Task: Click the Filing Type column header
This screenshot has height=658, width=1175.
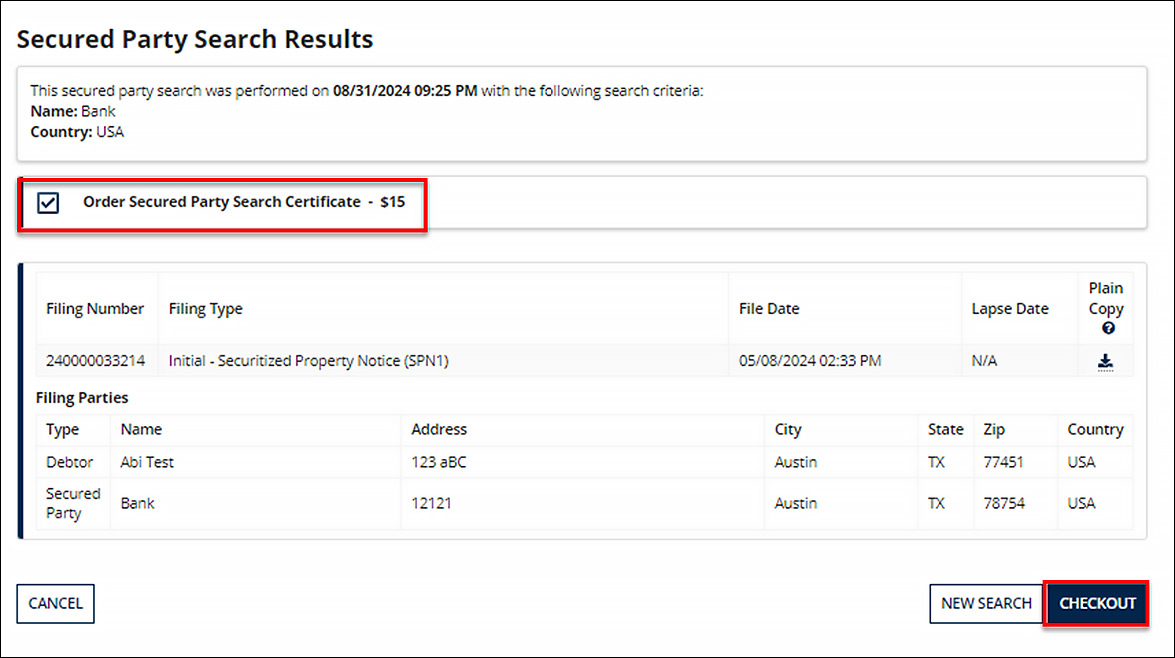Action: pyautogui.click(x=206, y=309)
